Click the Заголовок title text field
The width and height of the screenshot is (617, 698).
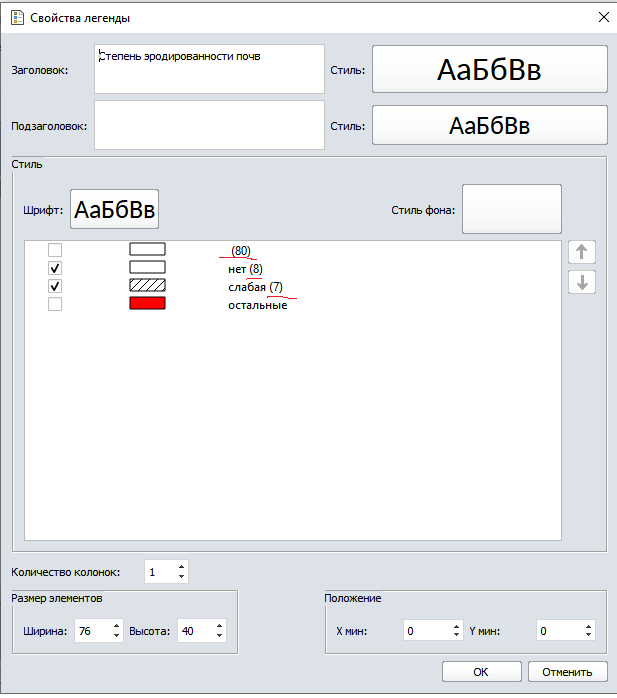[209, 69]
